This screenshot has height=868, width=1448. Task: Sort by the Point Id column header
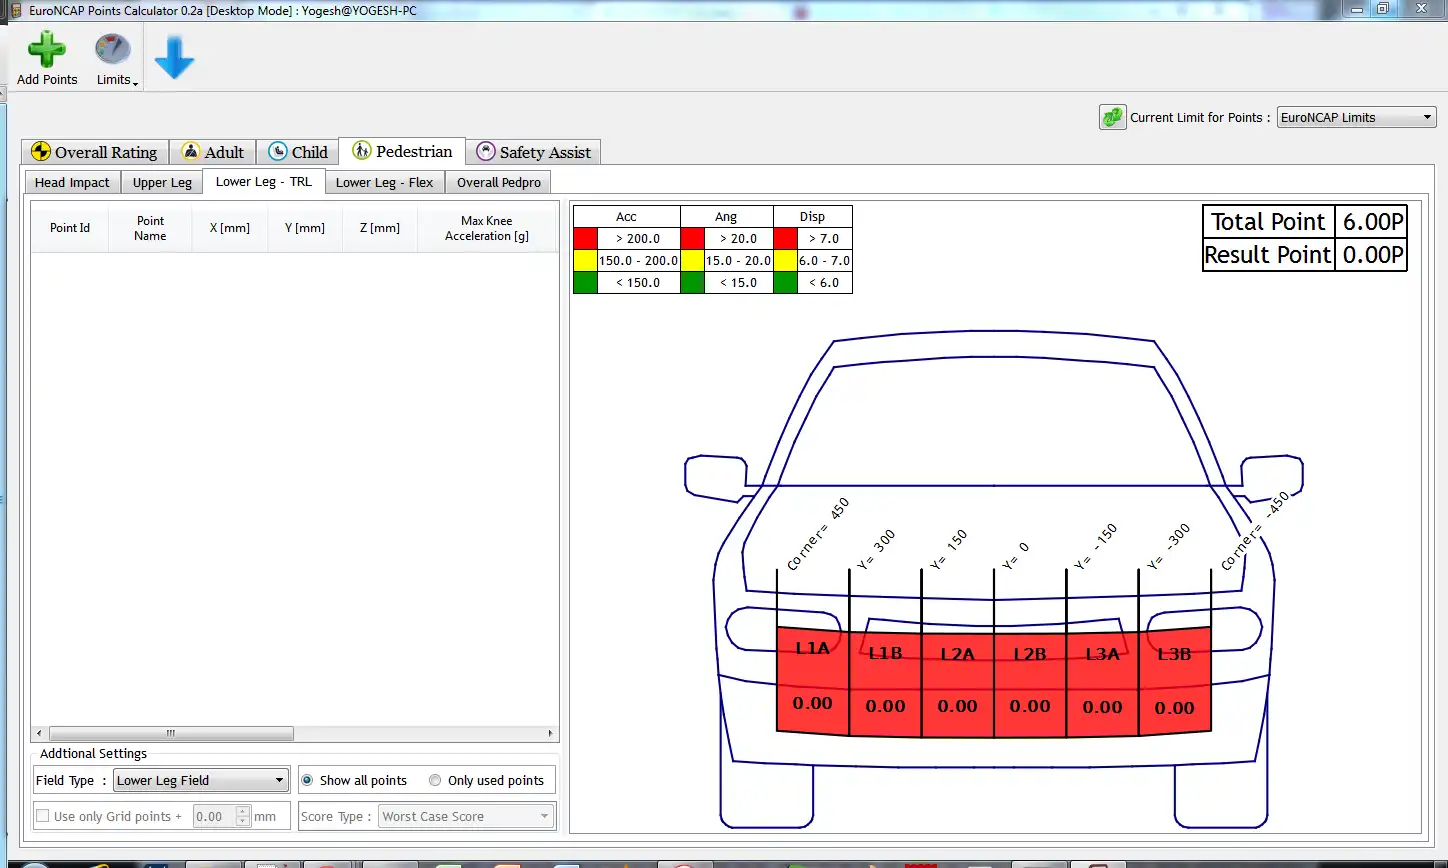click(70, 228)
